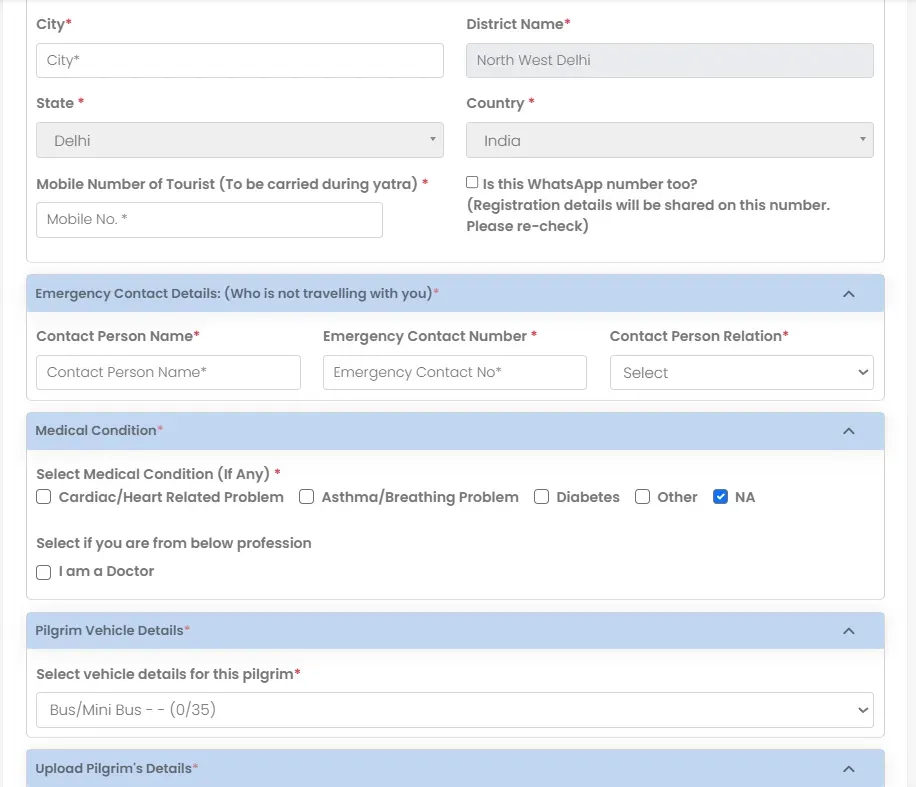Check the I am a Doctor box
The image size is (916, 787).
click(44, 572)
